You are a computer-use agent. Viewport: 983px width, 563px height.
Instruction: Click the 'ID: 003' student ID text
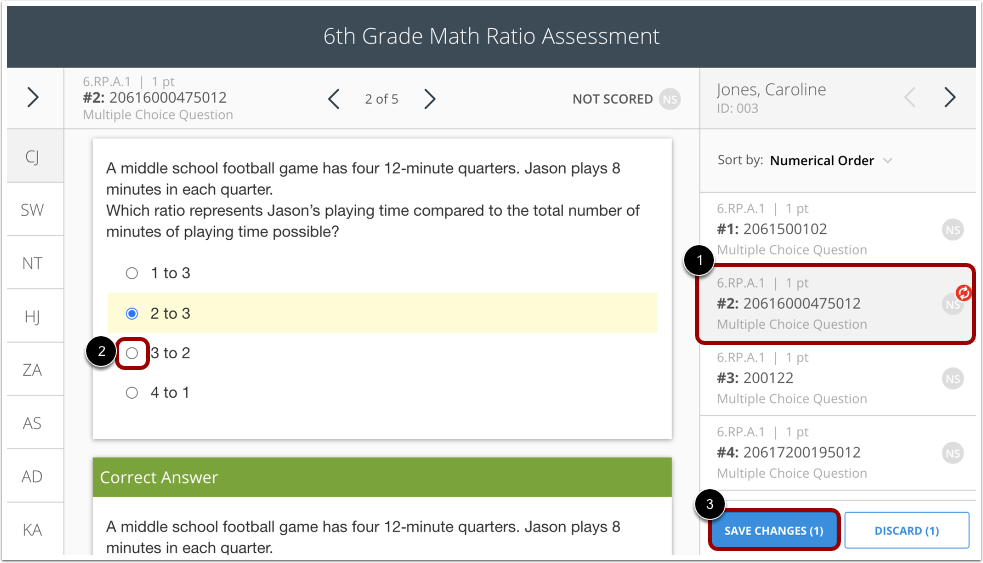[x=738, y=108]
